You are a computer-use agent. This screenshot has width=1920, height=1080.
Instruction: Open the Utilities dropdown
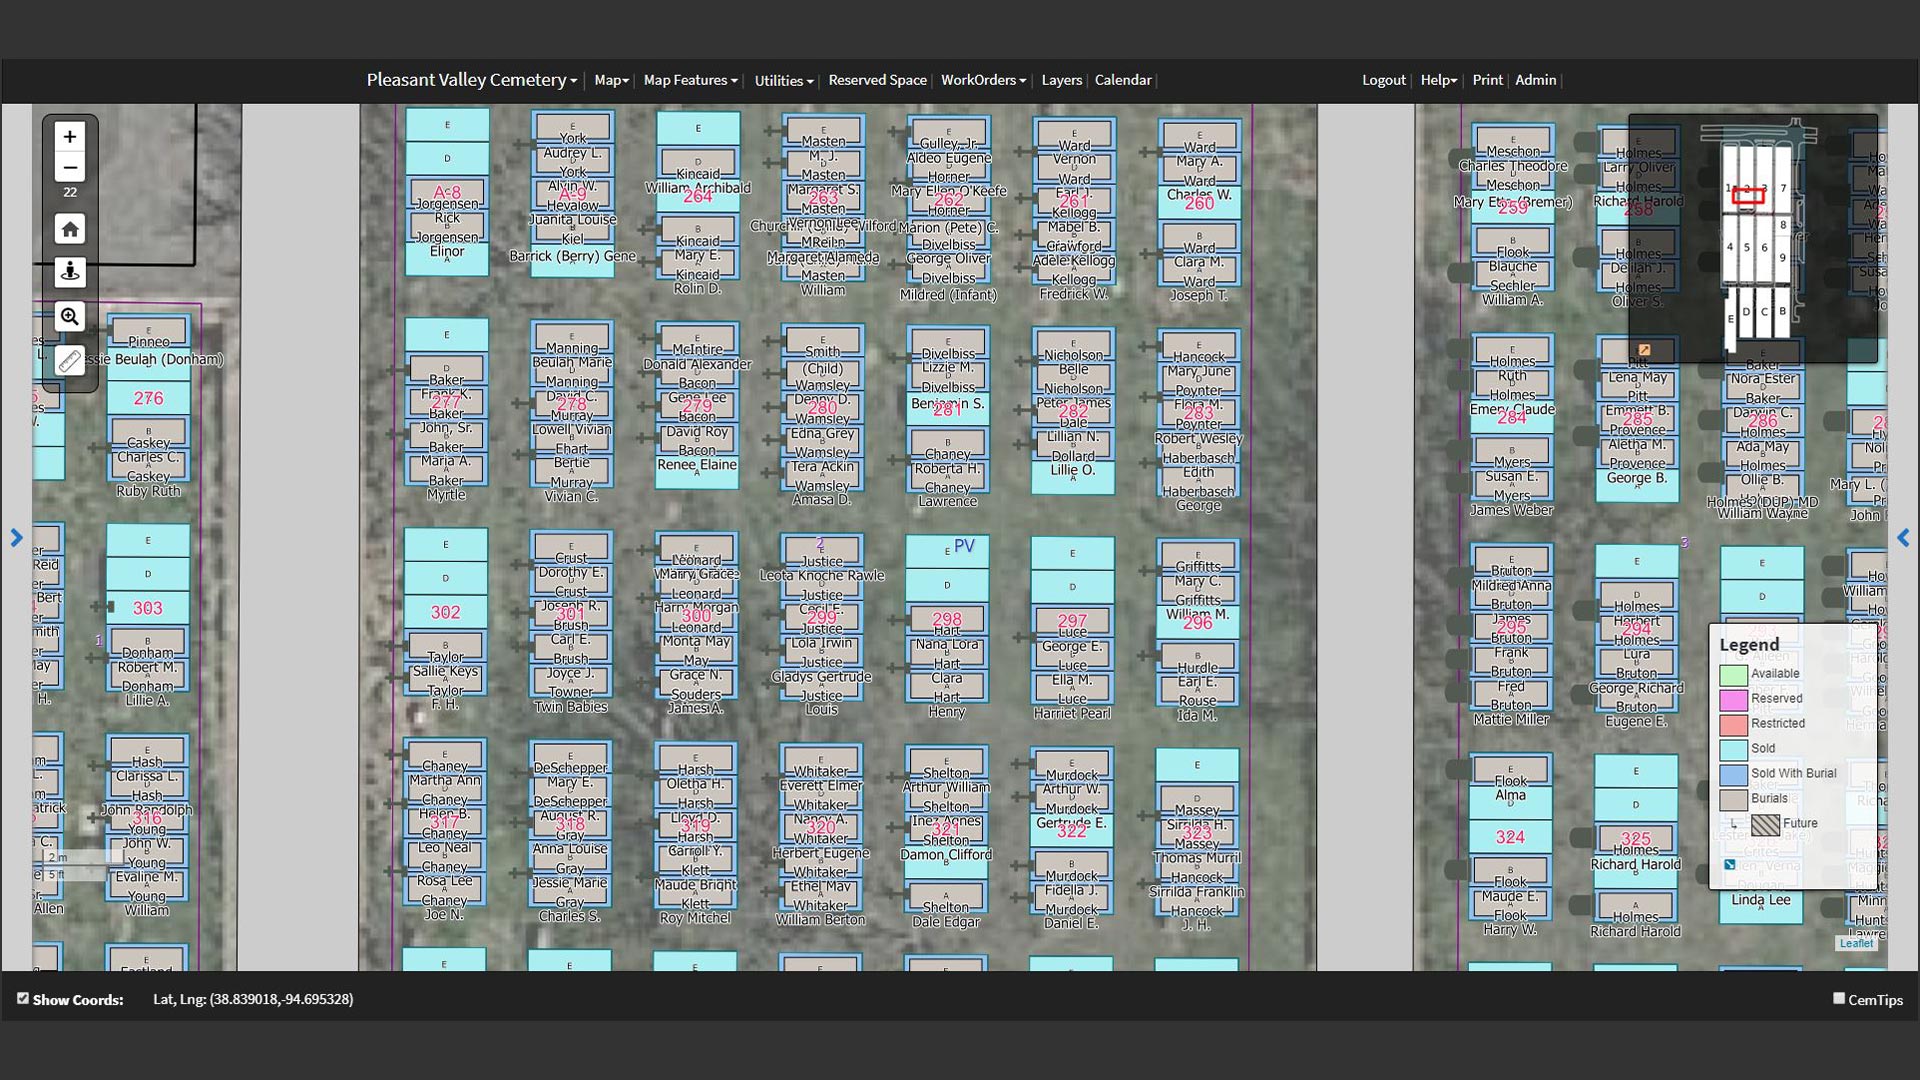coord(783,81)
